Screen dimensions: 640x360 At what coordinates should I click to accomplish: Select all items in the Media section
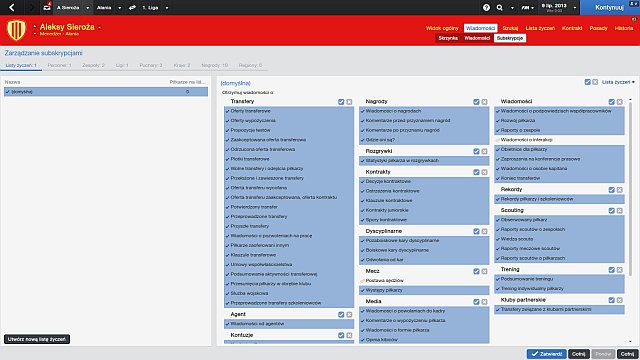(476, 302)
